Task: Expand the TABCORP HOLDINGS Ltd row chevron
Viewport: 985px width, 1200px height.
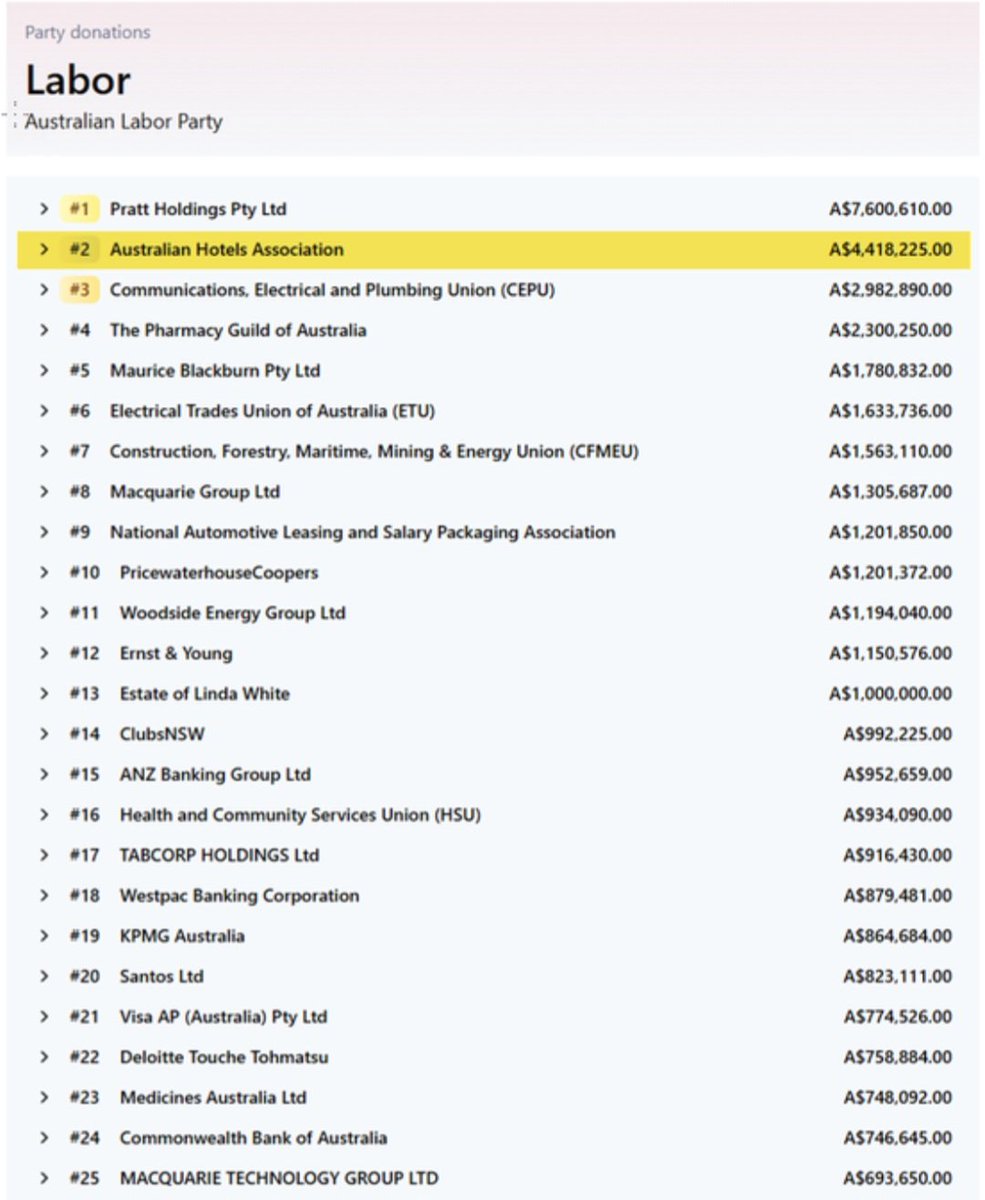Action: click(44, 855)
